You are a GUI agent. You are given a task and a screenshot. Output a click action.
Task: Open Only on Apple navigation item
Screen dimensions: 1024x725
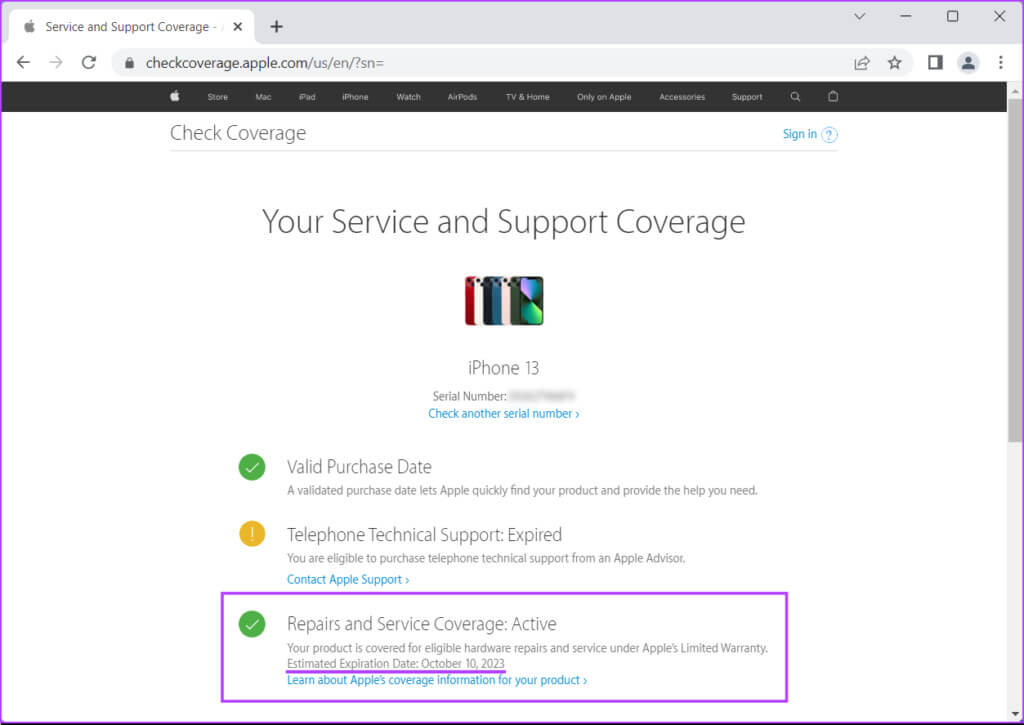(x=604, y=97)
